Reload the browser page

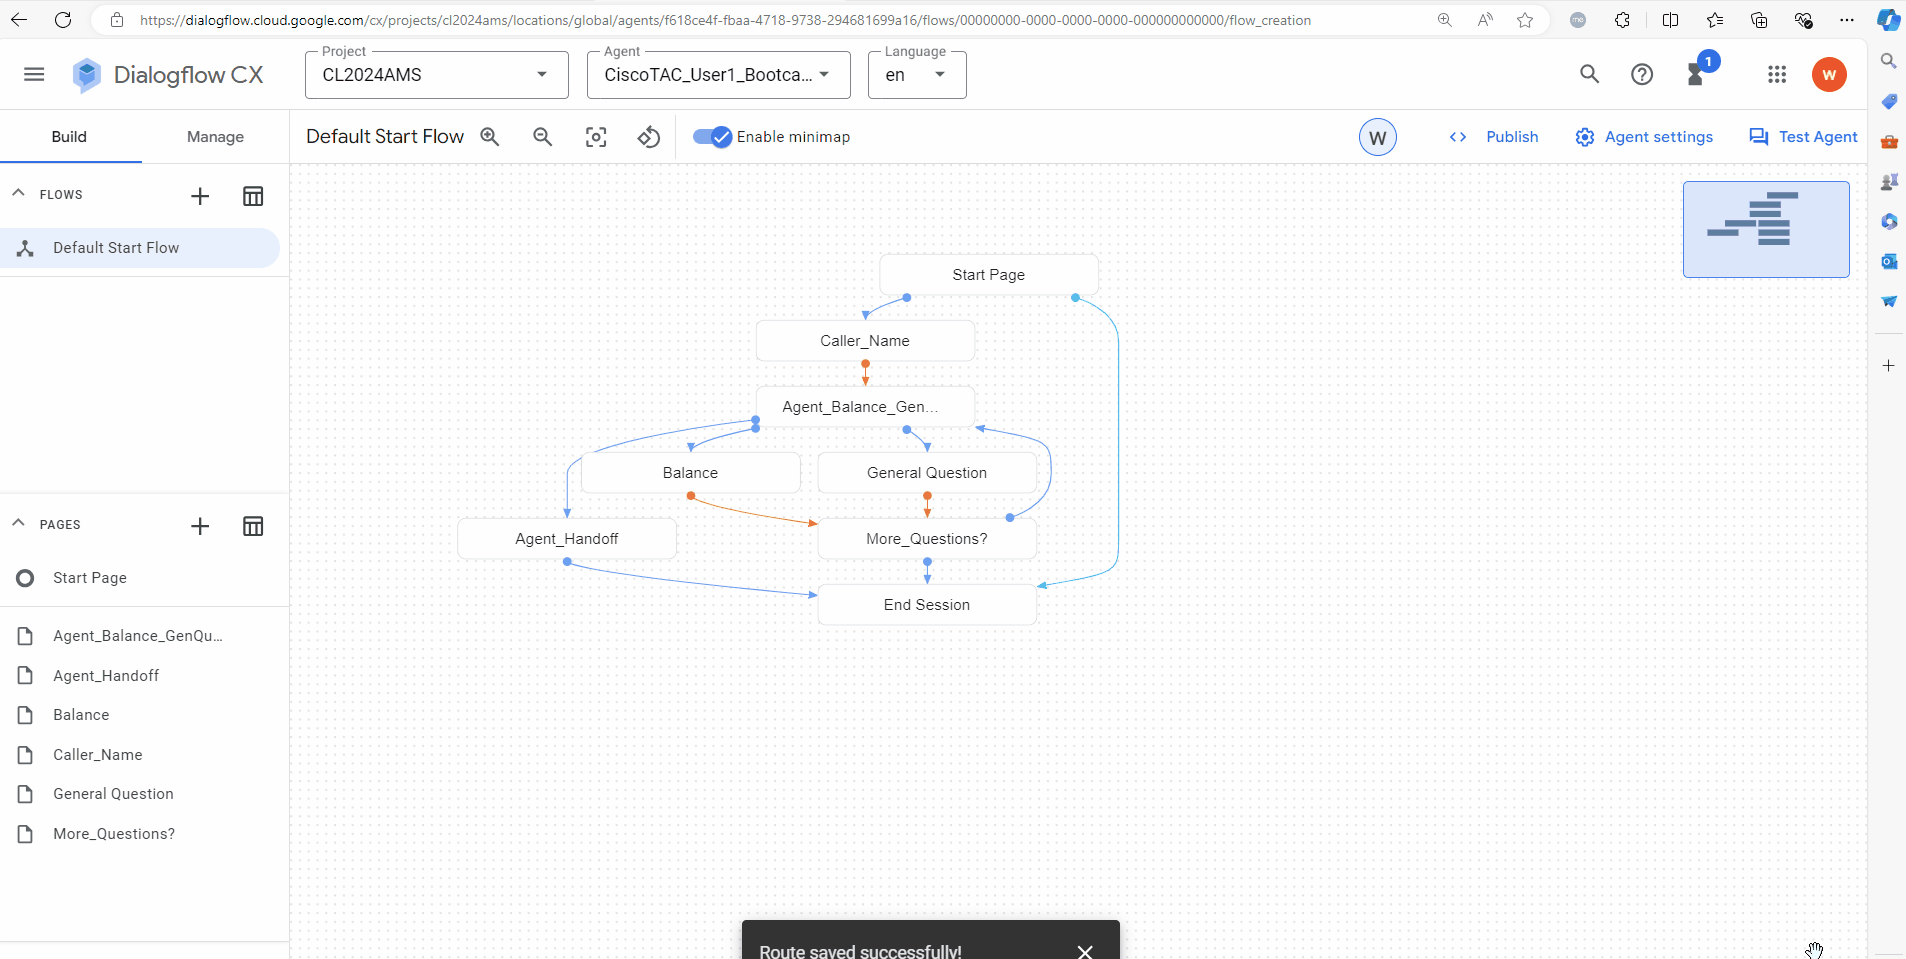coord(63,20)
